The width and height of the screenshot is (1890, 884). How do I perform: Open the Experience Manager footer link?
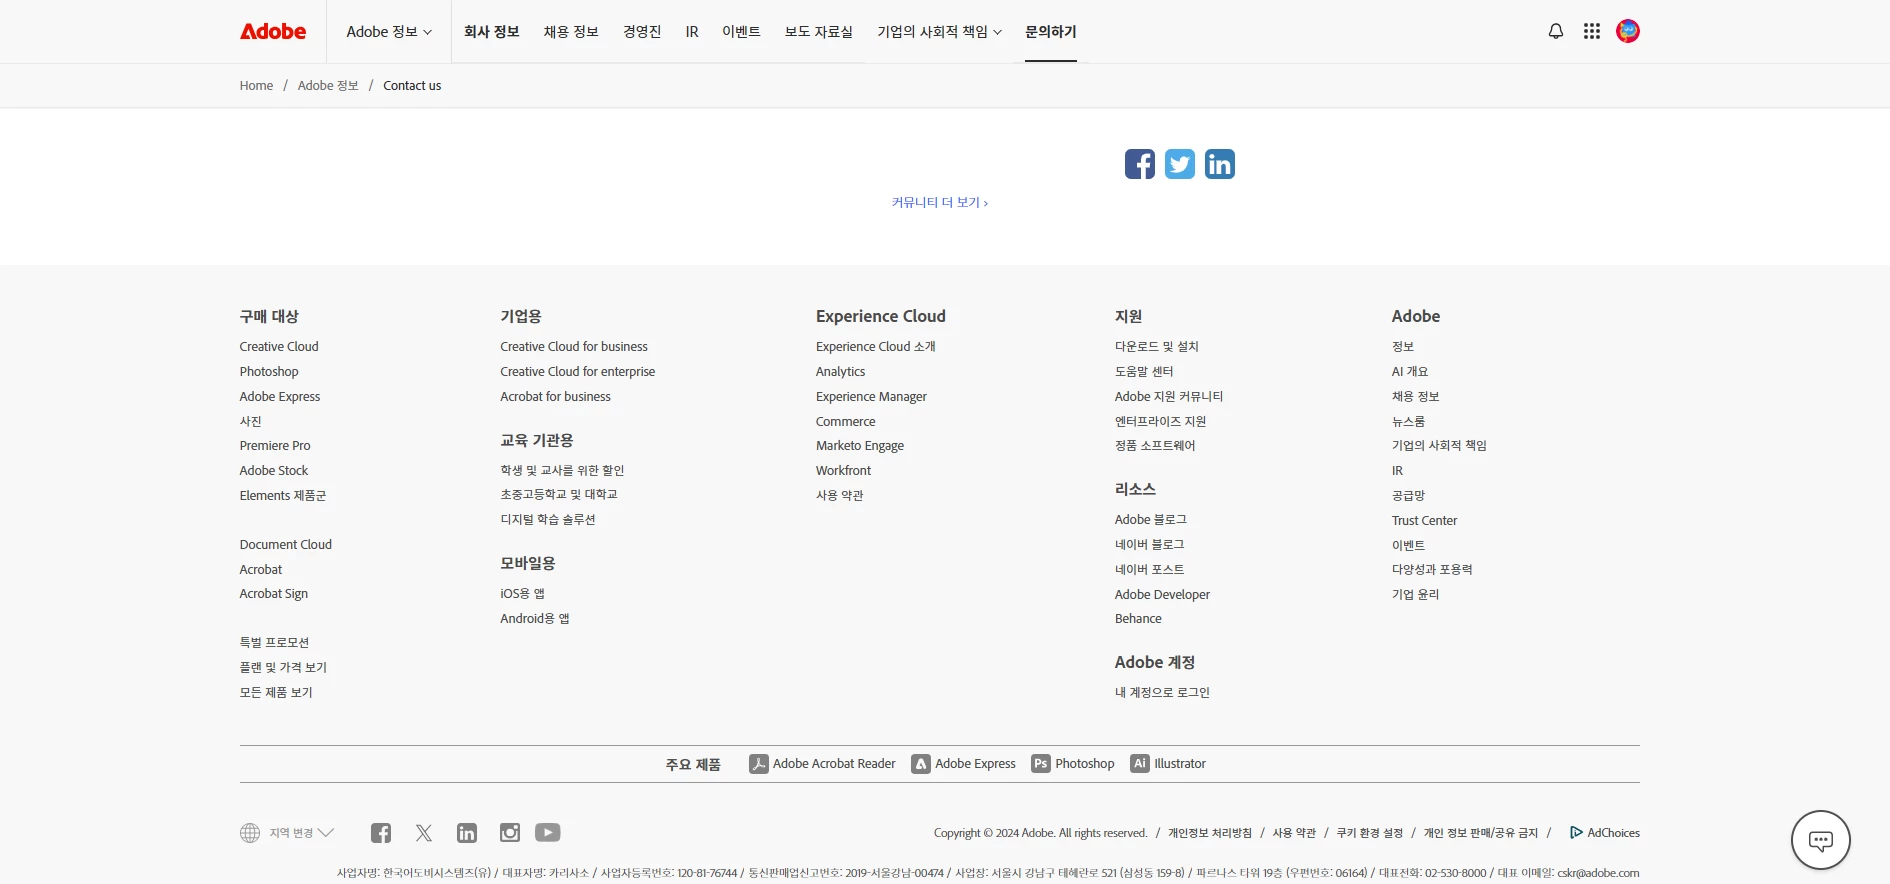[871, 397]
